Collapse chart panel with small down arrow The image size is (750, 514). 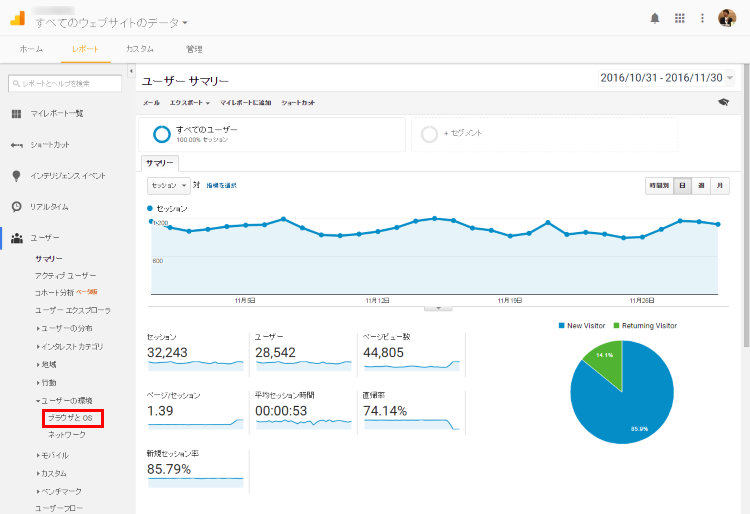[x=438, y=308]
